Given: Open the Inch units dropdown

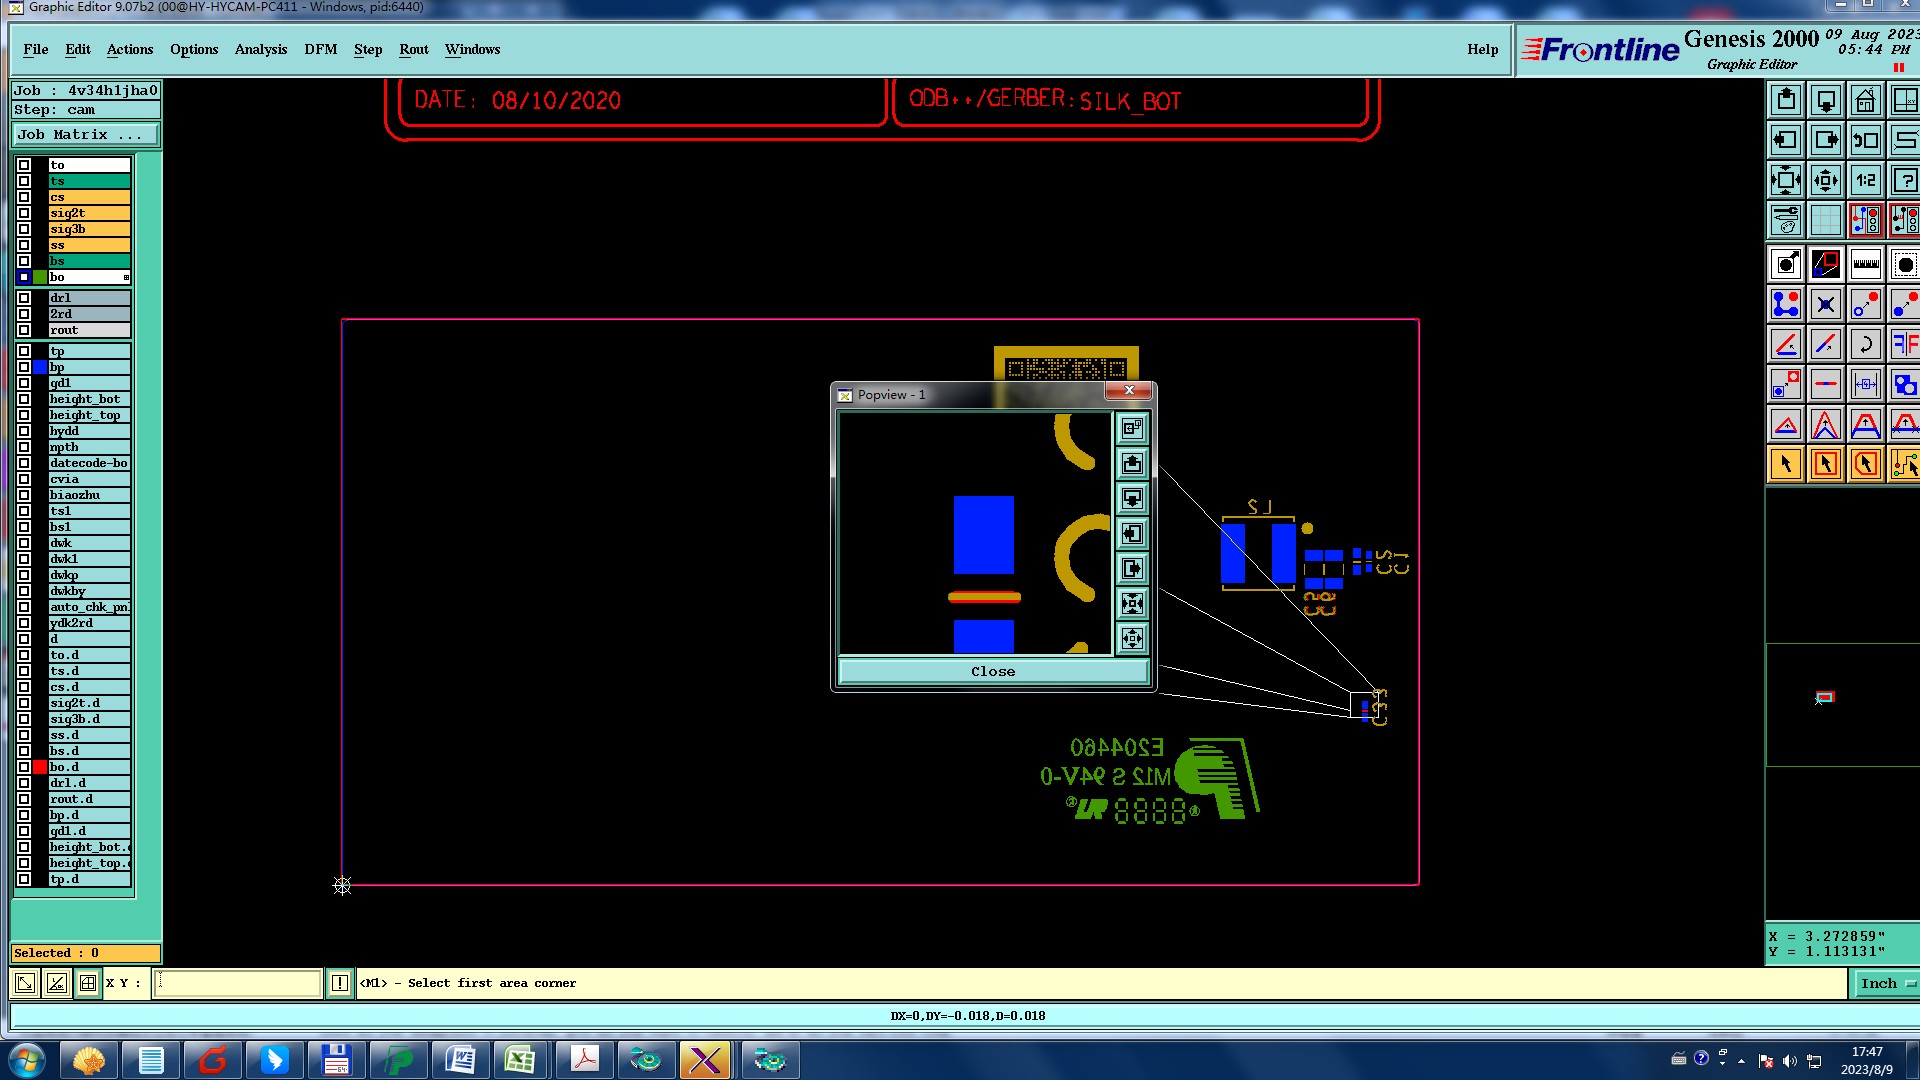Looking at the screenshot, I should (1886, 984).
